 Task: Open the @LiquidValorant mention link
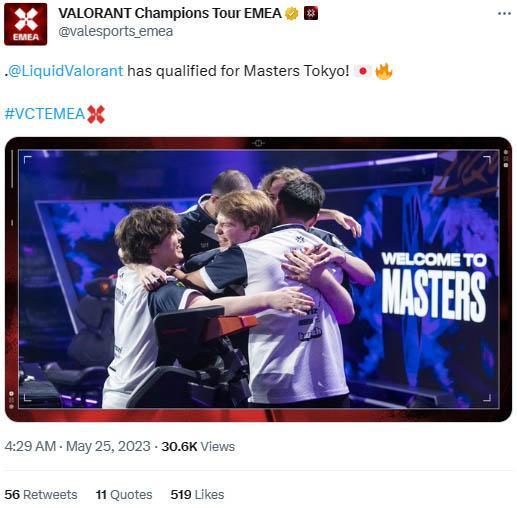point(65,71)
